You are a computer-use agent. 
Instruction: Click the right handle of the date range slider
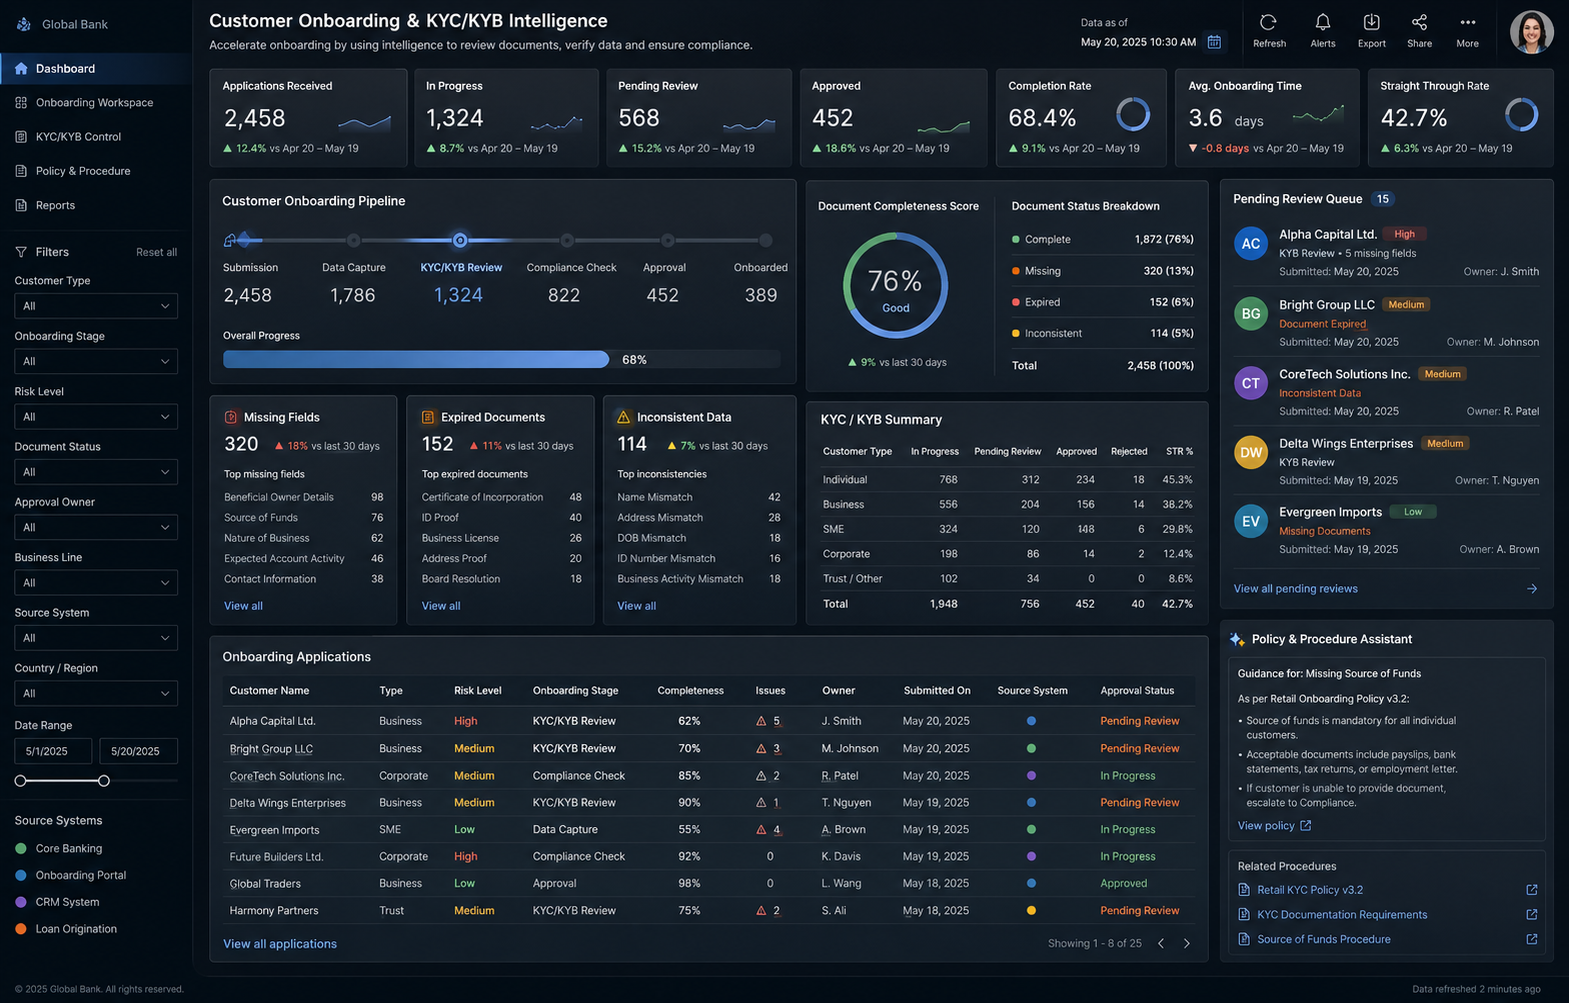coord(104,781)
